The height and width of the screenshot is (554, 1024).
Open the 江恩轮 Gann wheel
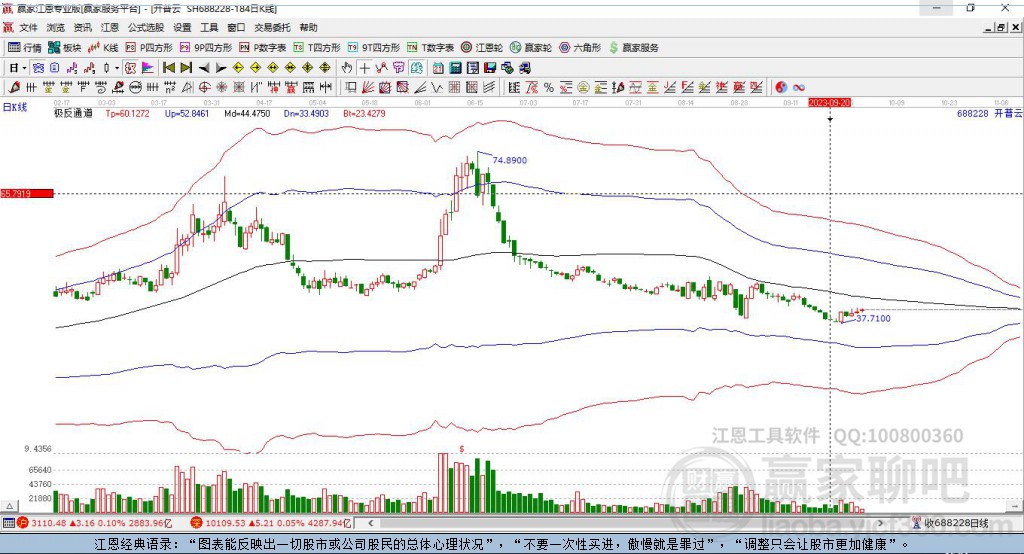point(482,48)
